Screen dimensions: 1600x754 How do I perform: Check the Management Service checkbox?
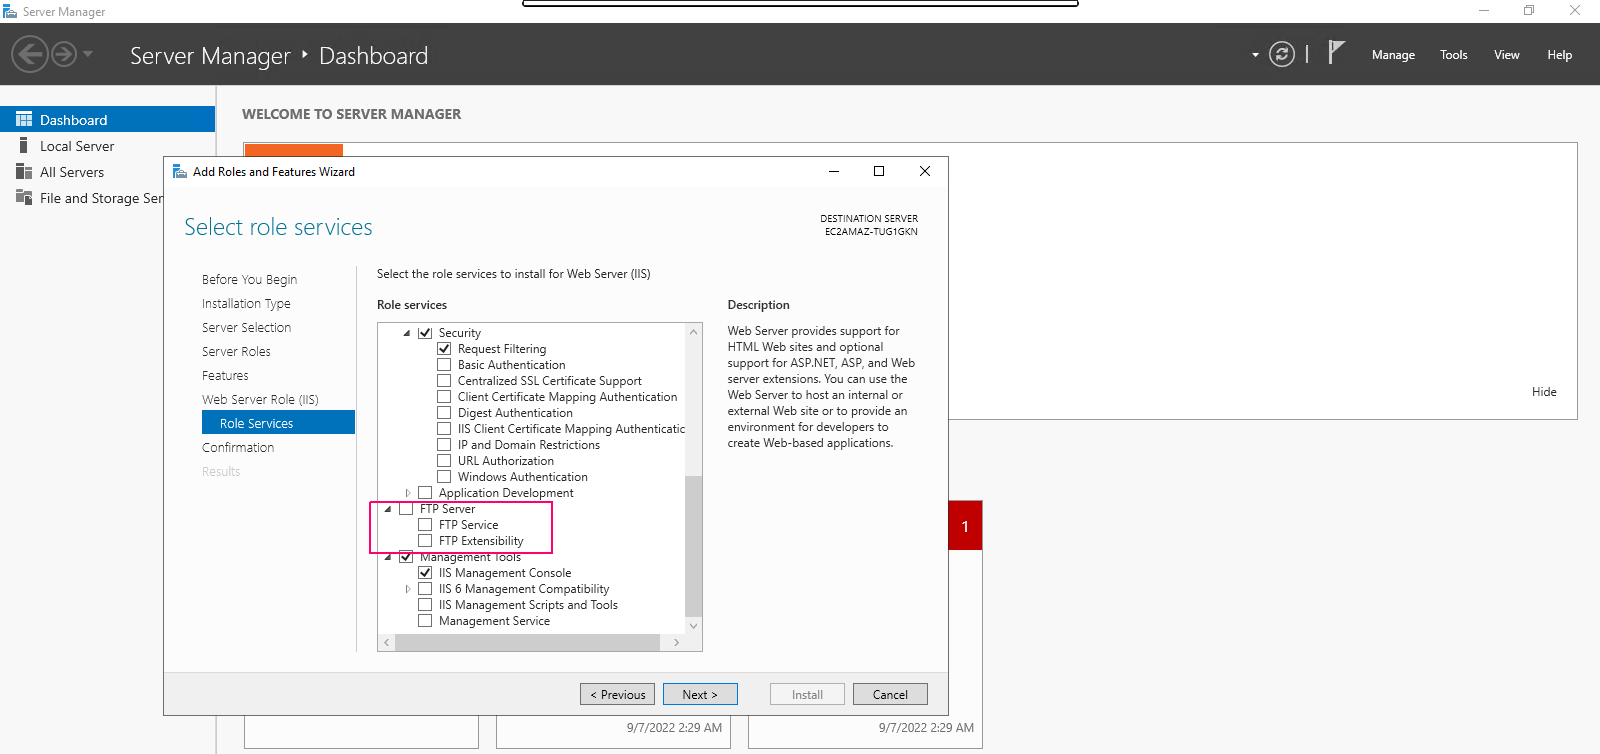pos(425,621)
